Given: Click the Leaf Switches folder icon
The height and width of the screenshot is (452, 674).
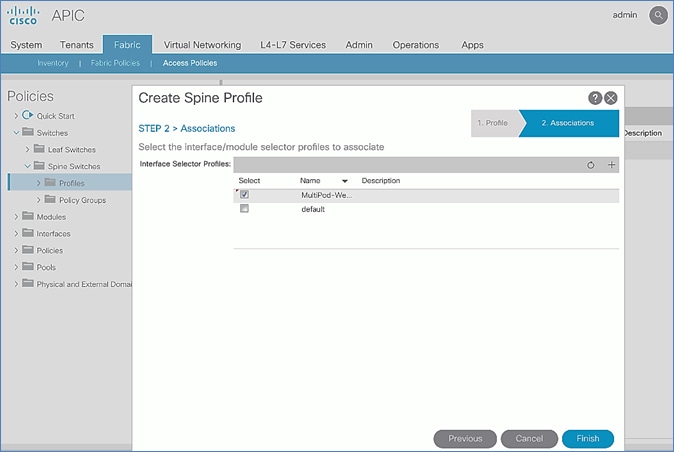Looking at the screenshot, I should 39,149.
